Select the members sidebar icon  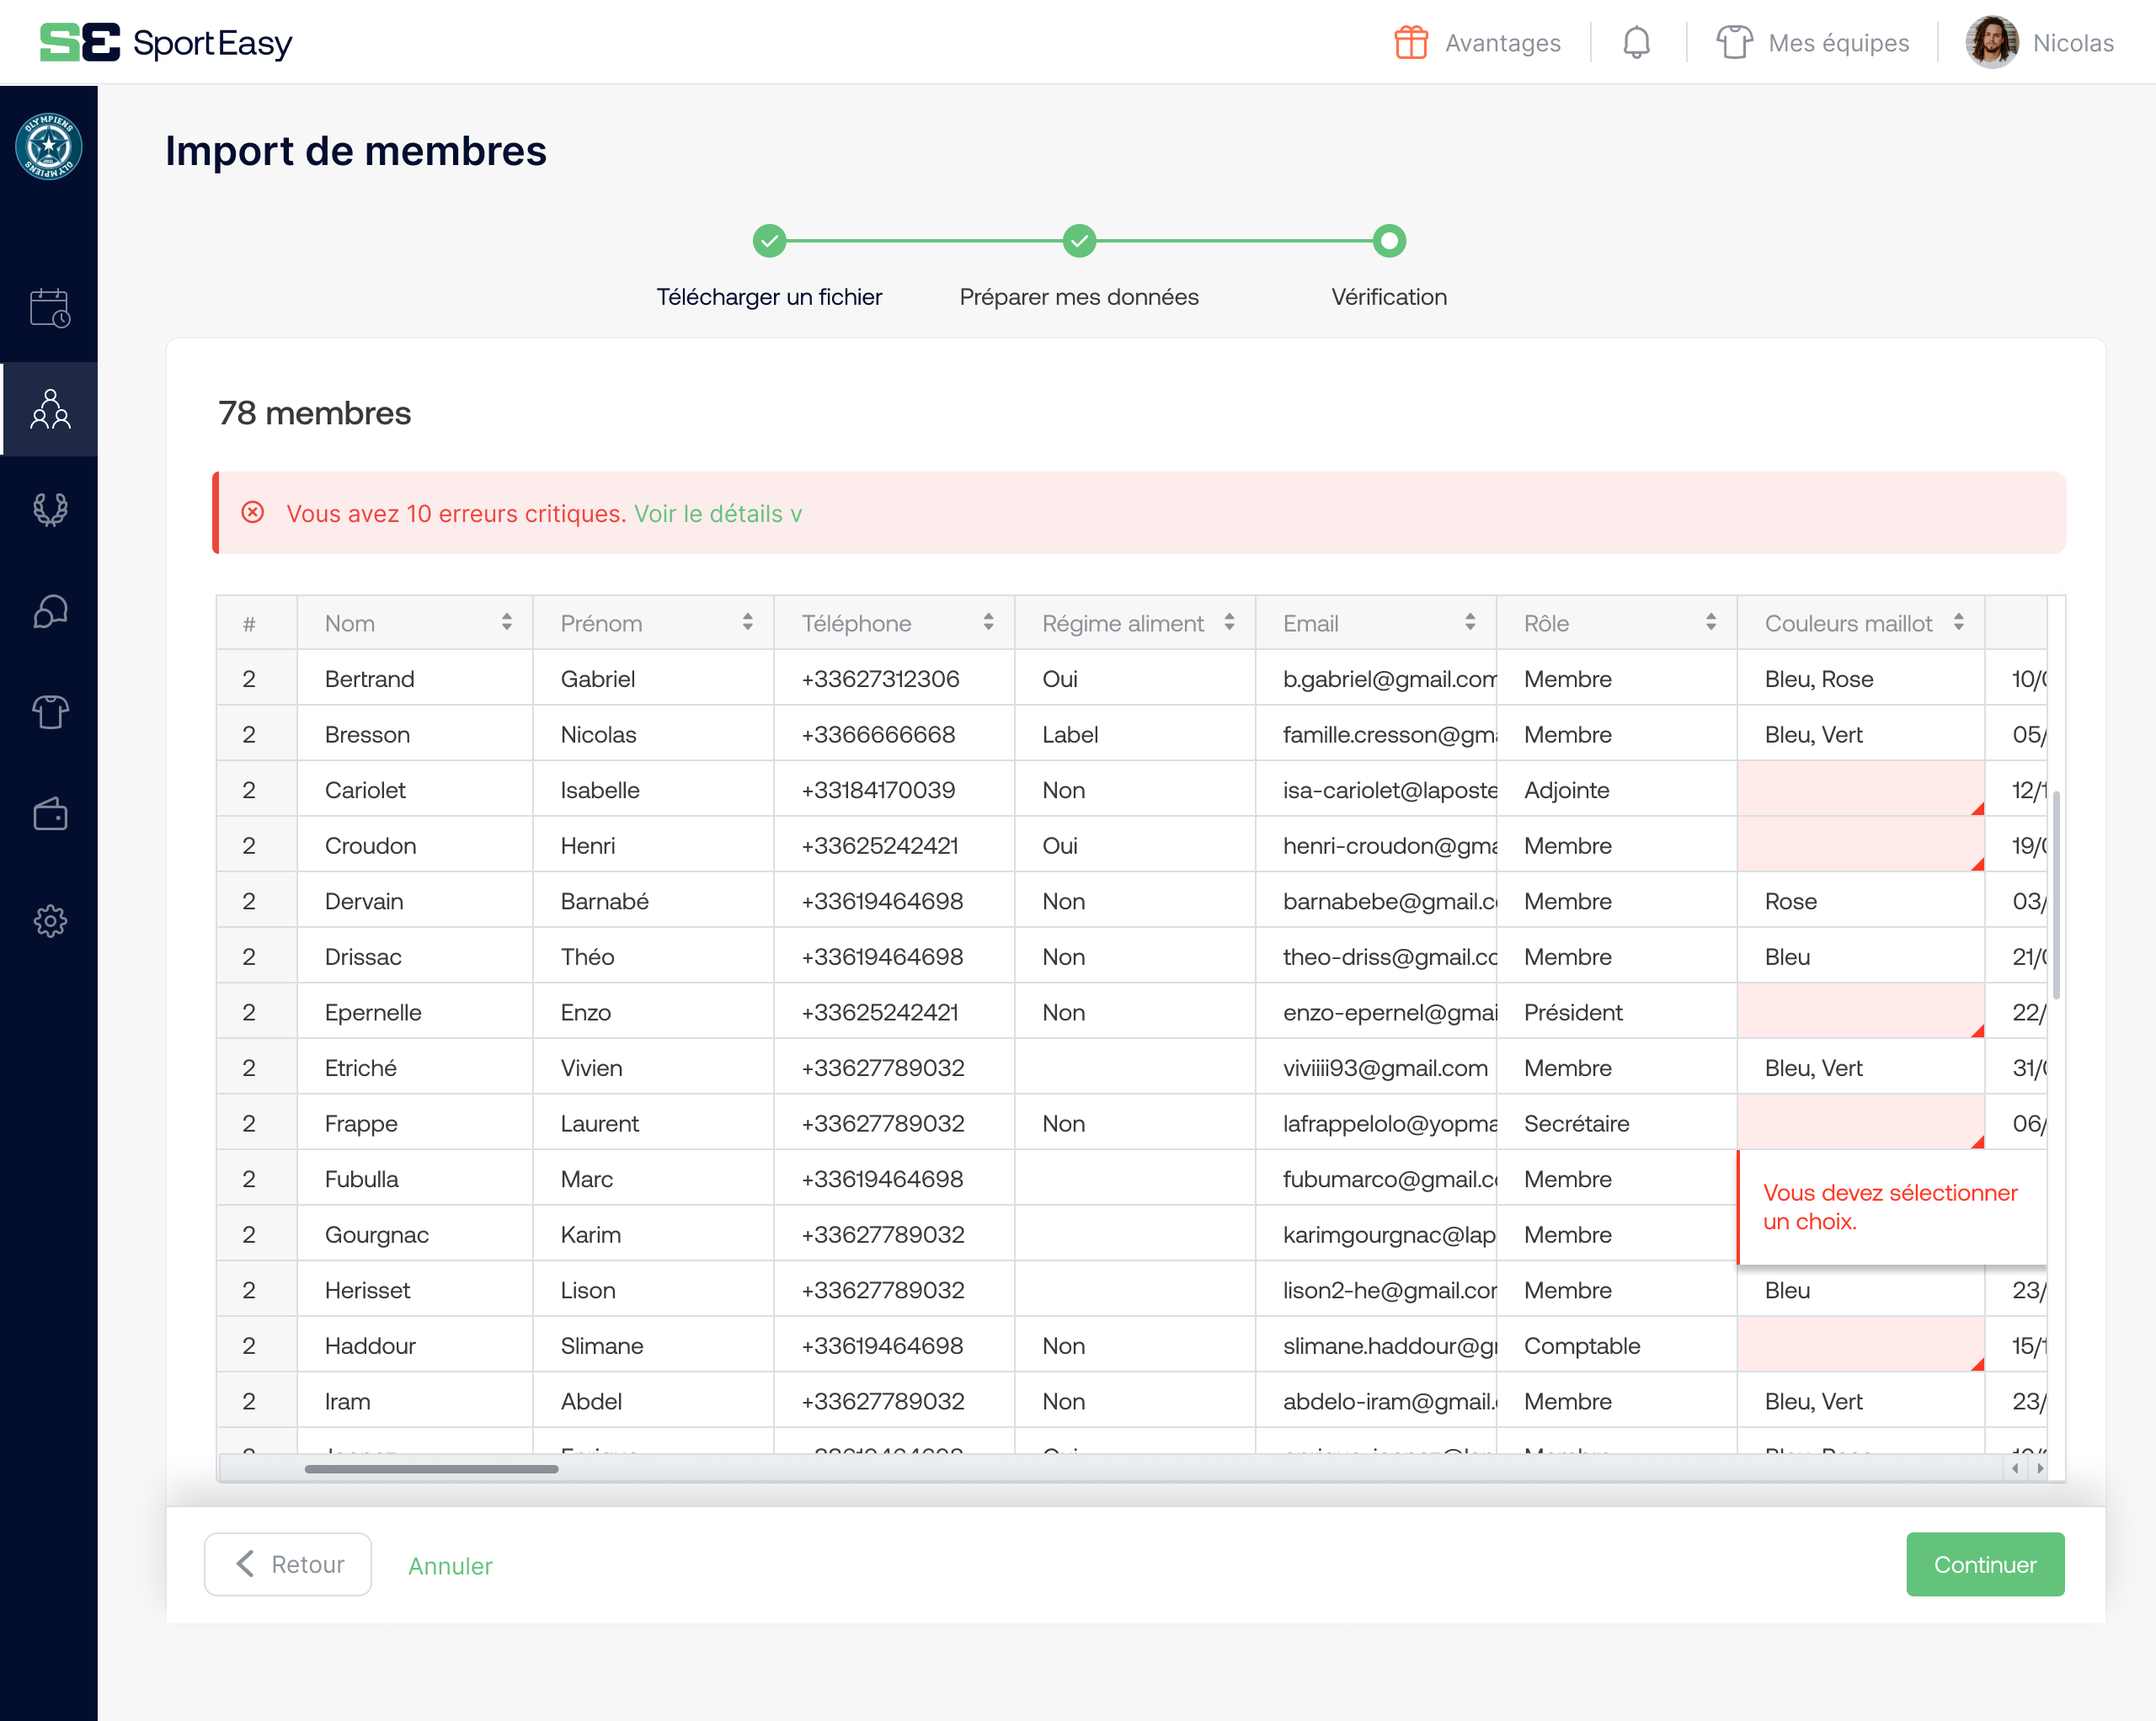pos(49,409)
